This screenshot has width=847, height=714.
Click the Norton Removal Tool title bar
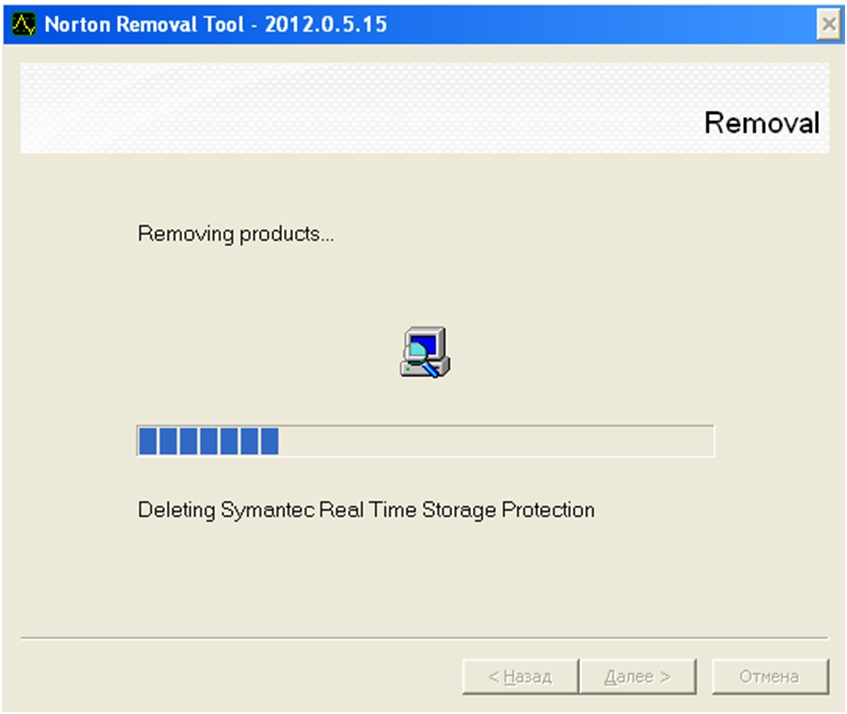tap(411, 24)
